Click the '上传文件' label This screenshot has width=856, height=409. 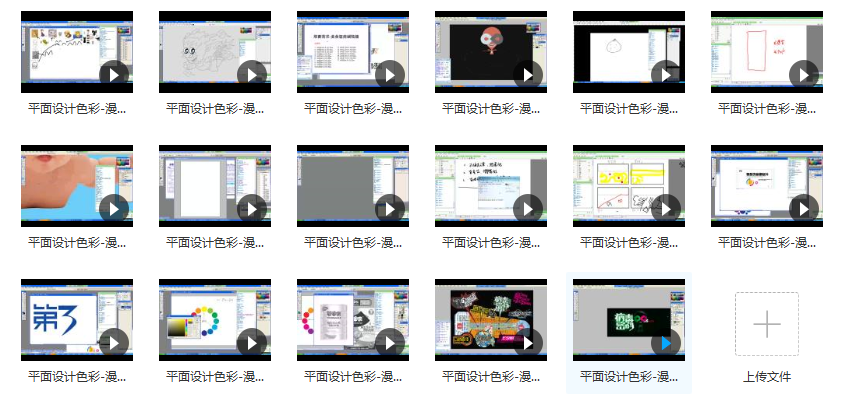[x=766, y=377]
